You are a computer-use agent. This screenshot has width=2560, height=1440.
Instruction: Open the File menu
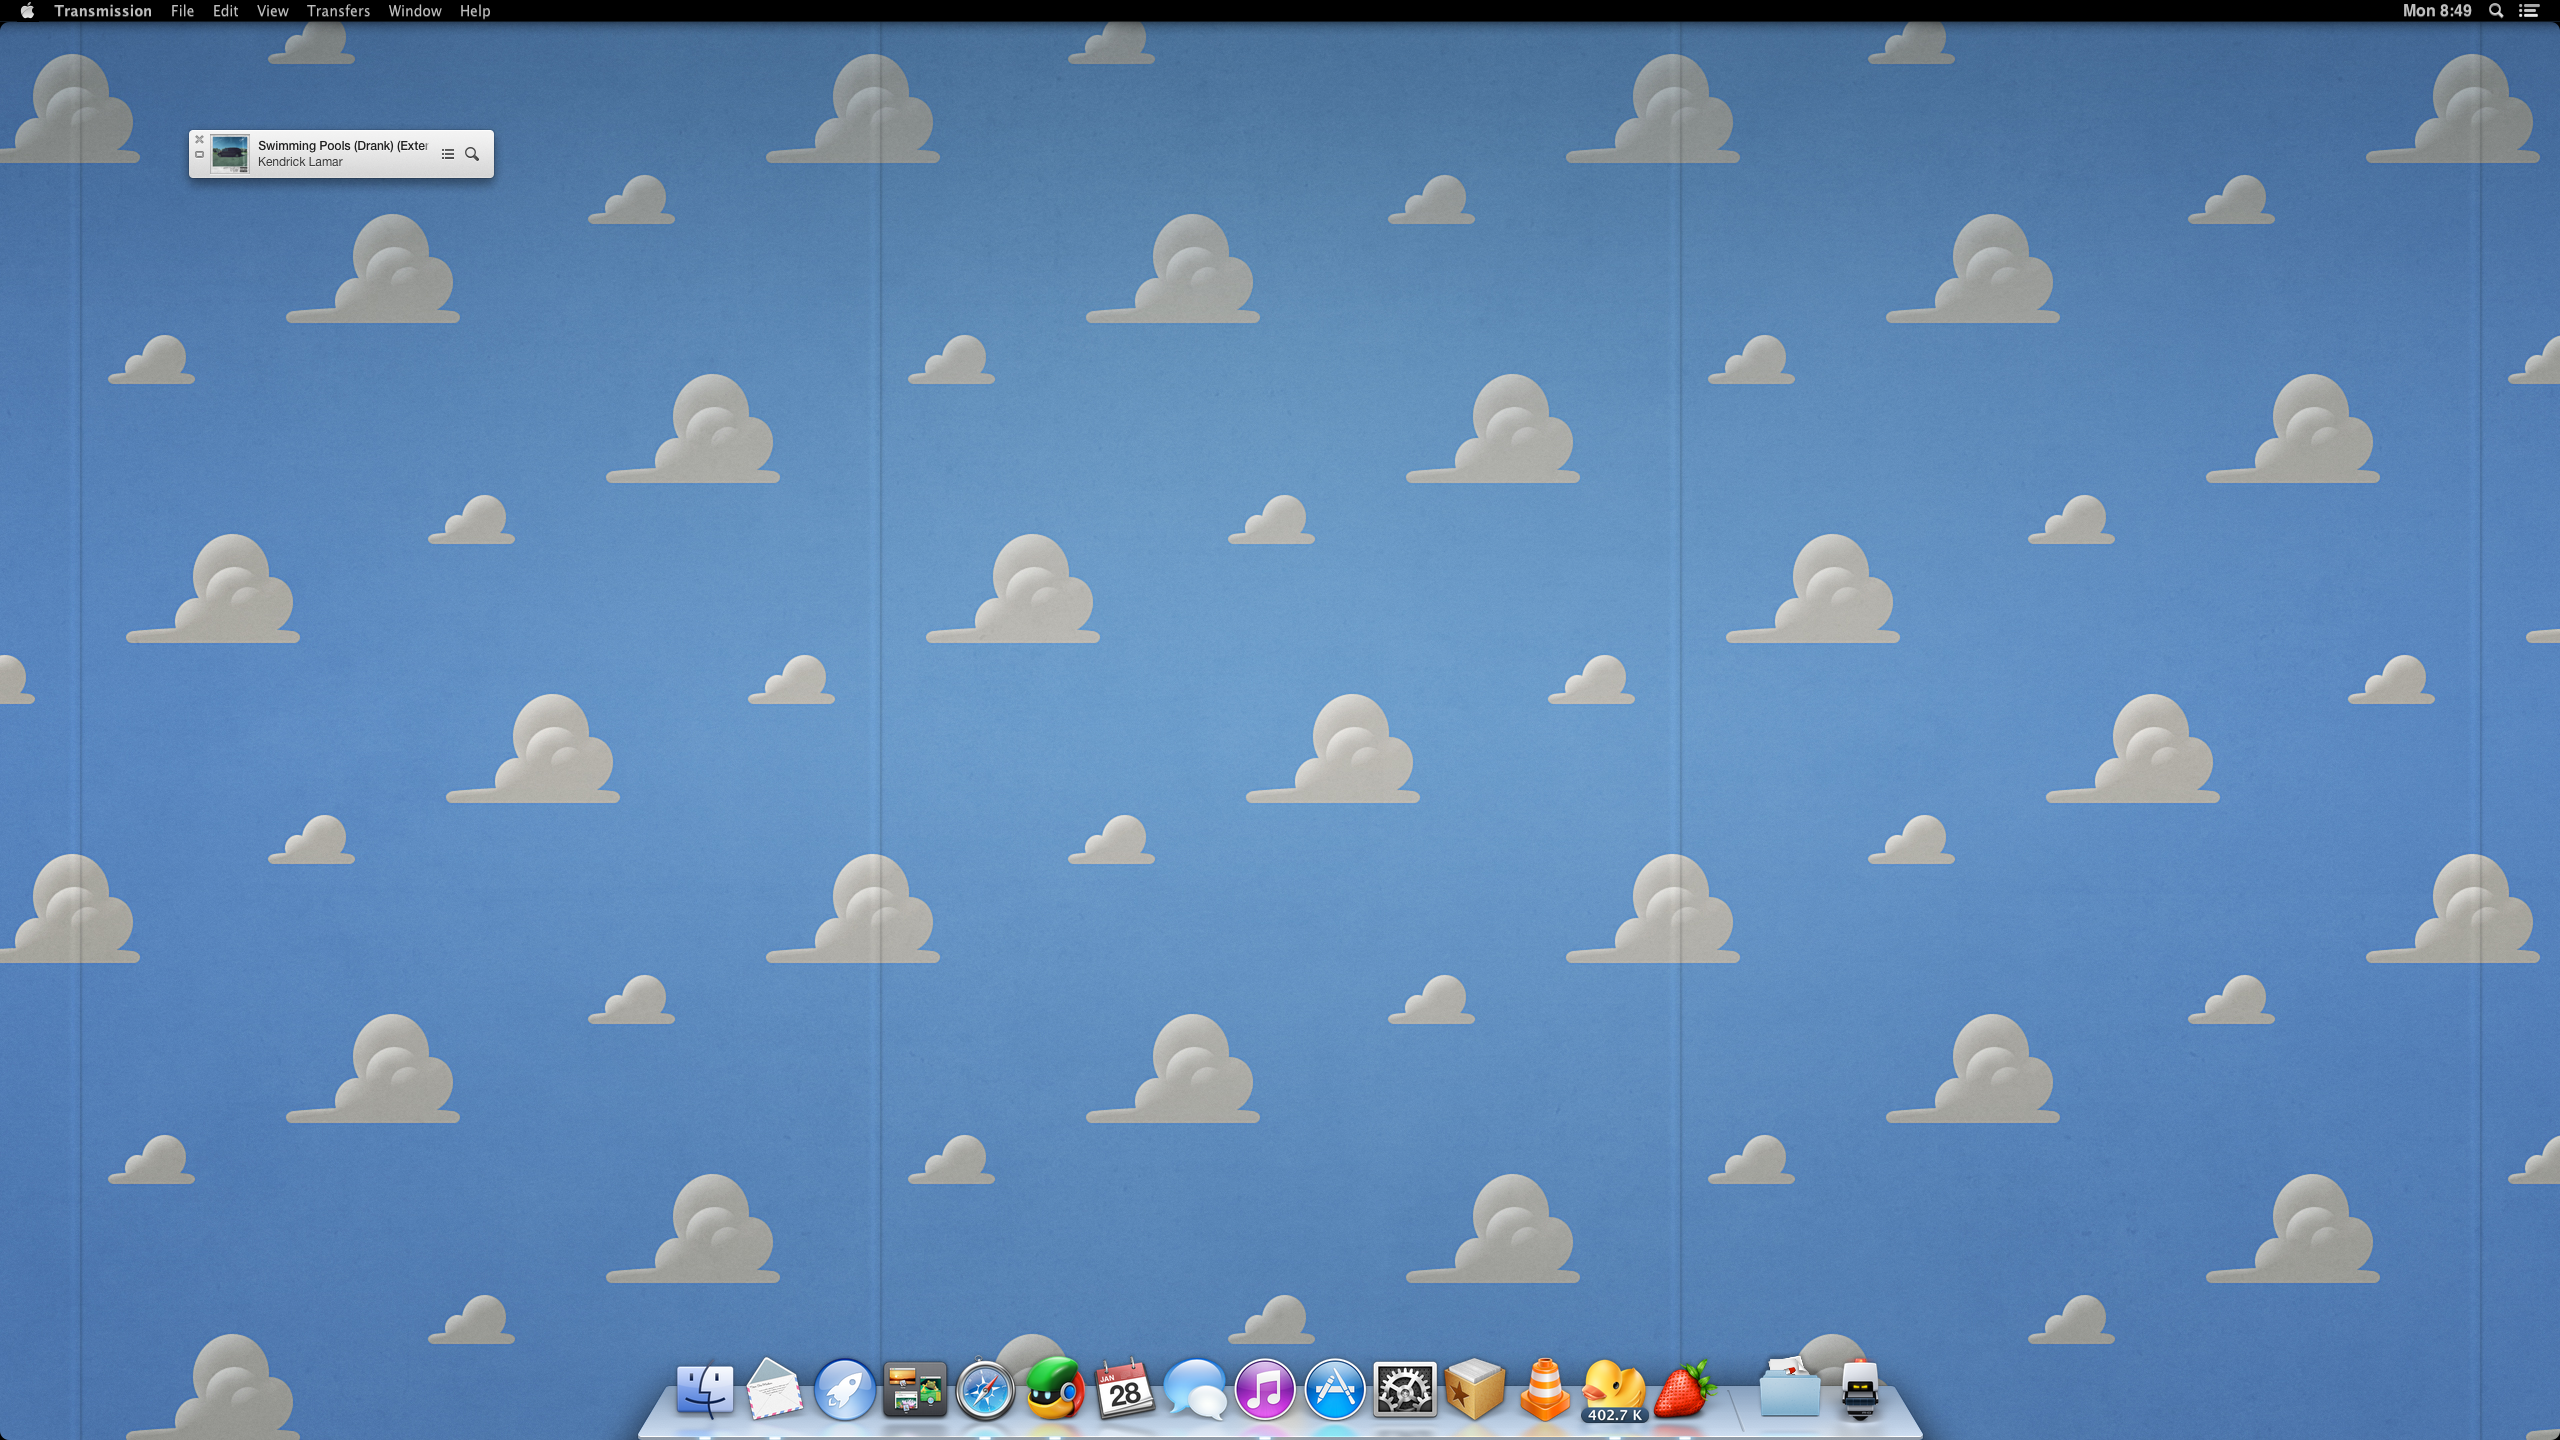[182, 11]
